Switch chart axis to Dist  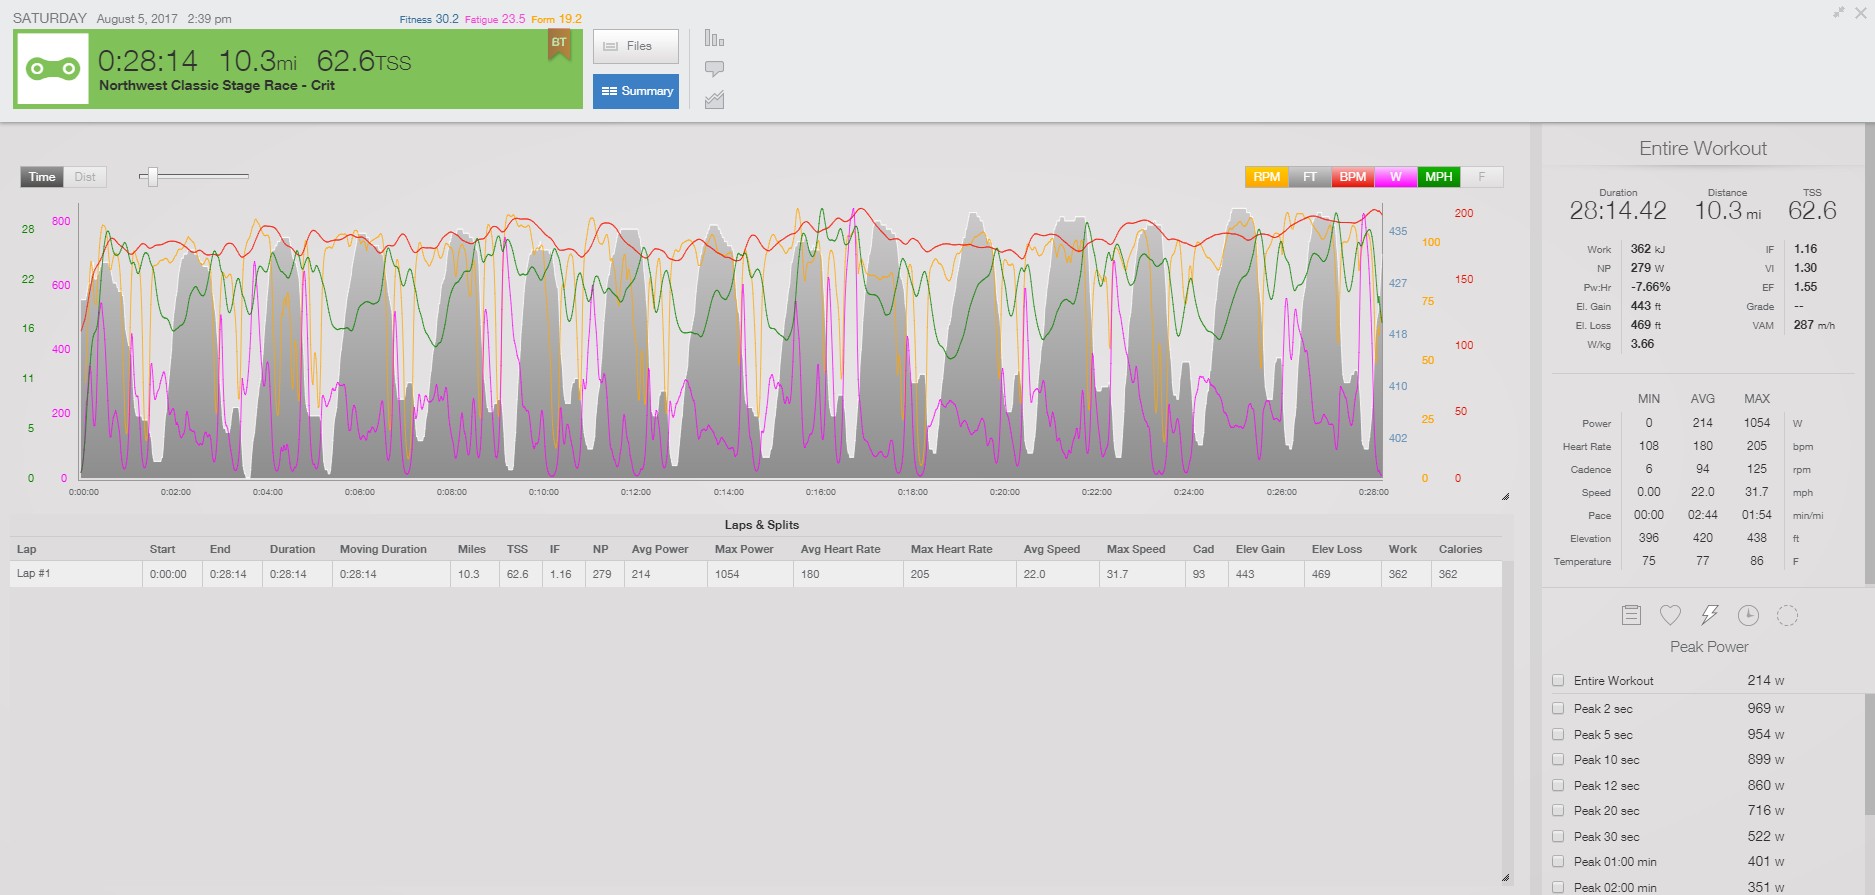(x=85, y=177)
